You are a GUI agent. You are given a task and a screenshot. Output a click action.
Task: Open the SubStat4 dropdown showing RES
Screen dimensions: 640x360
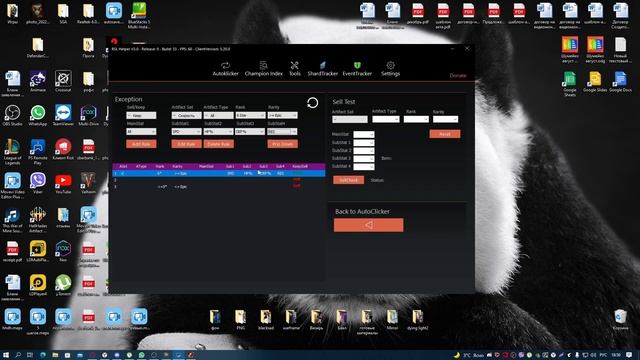click(x=282, y=131)
